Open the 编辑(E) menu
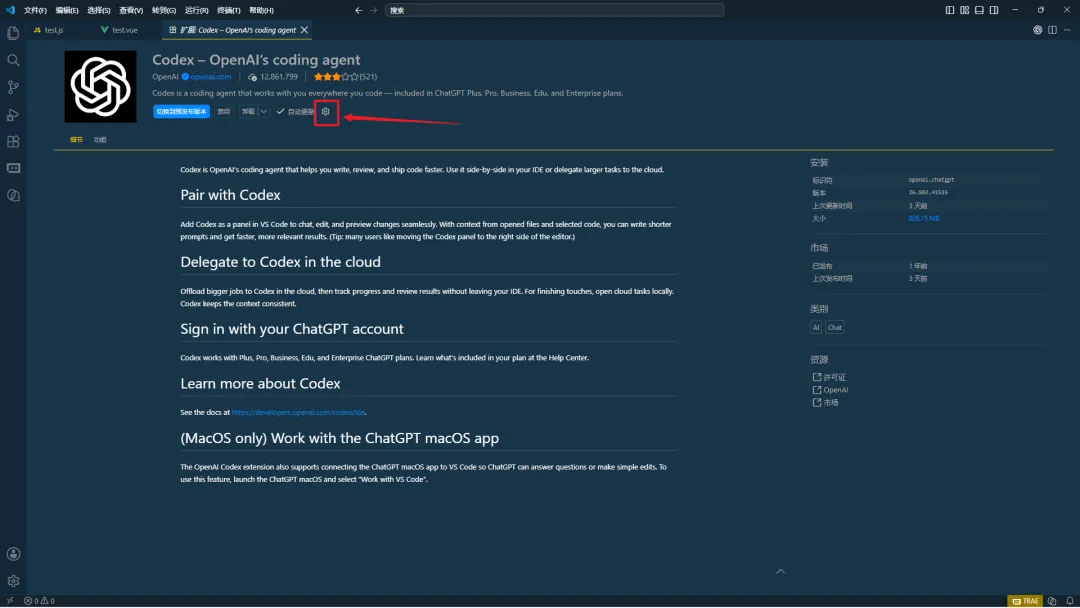Viewport: 1080px width, 608px height. click(x=67, y=10)
